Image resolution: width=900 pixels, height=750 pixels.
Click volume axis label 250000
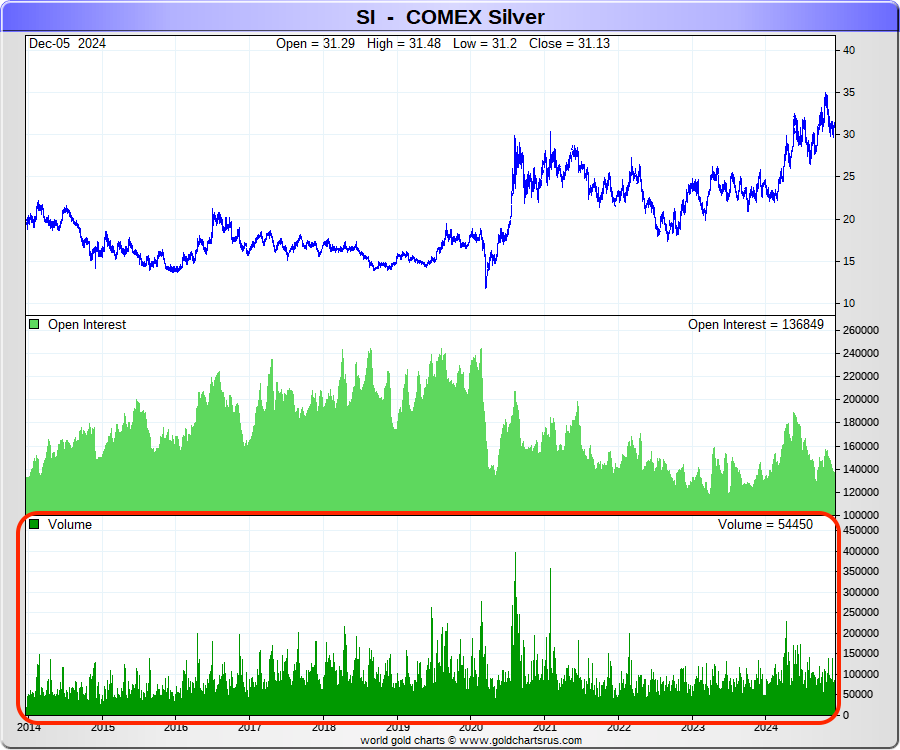click(x=860, y=612)
